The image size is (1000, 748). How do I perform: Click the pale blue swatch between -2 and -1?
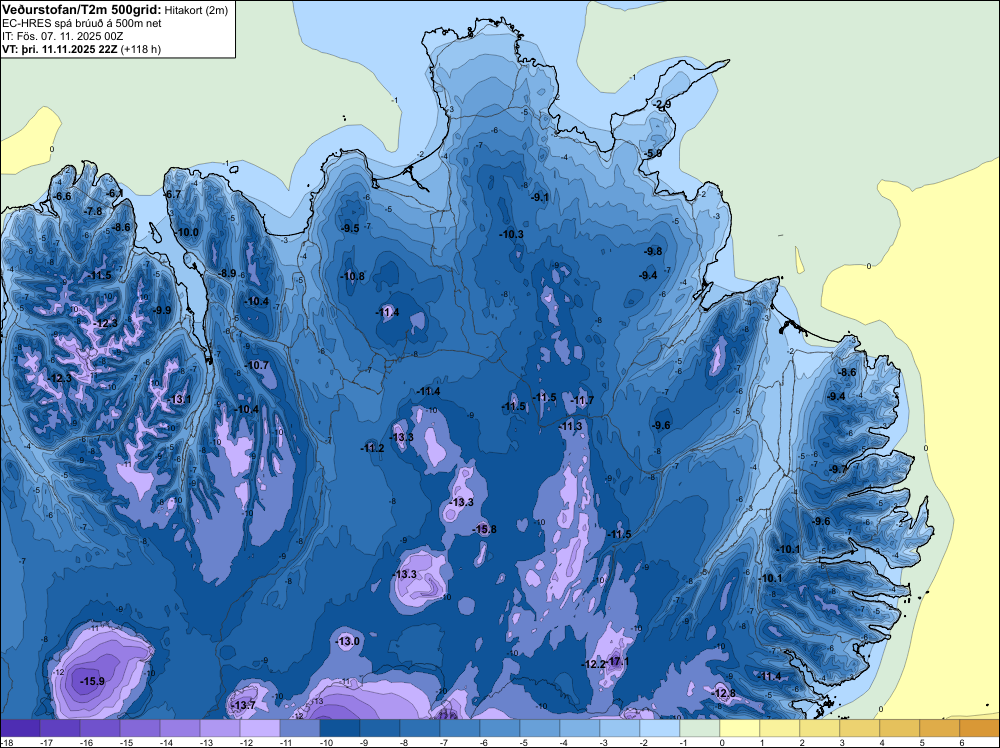[x=660, y=728]
